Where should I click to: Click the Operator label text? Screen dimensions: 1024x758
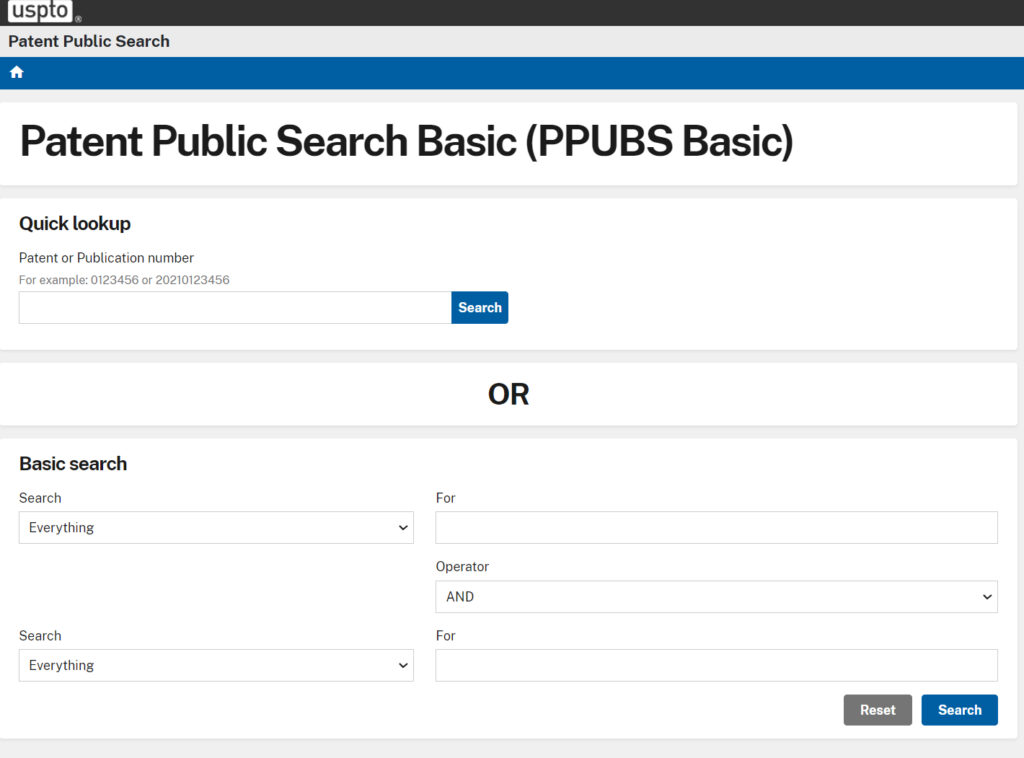click(x=462, y=567)
